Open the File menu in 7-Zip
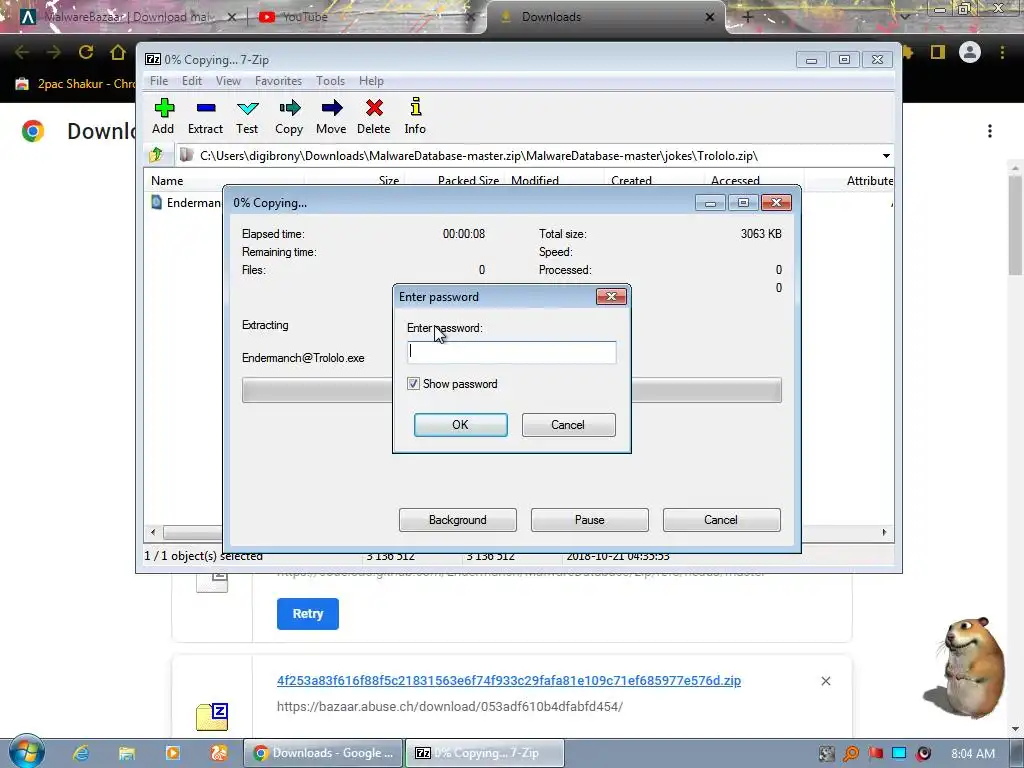Image resolution: width=1024 pixels, height=768 pixels. click(x=159, y=81)
